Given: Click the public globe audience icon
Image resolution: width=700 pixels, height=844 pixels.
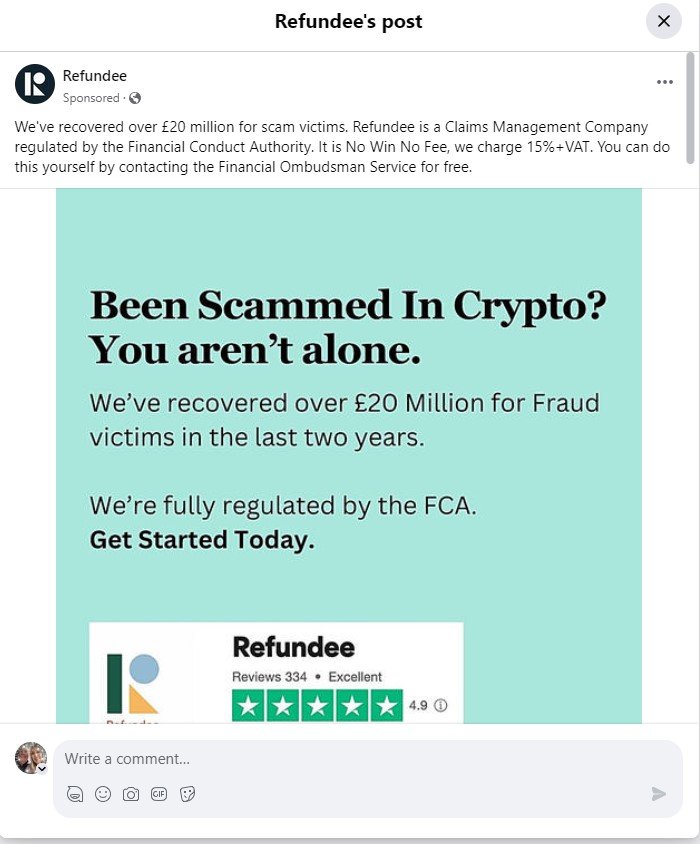Looking at the screenshot, I should click(135, 98).
